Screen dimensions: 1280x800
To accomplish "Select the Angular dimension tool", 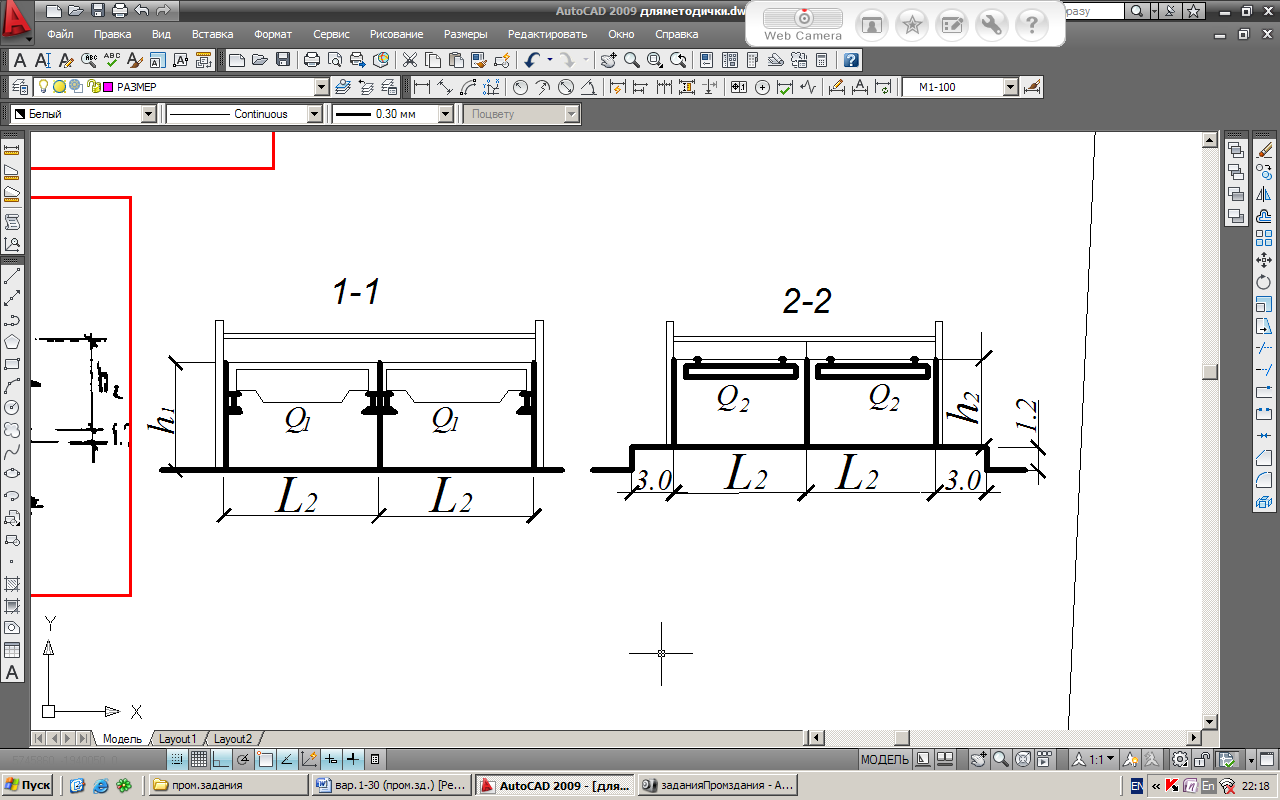I will (590, 87).
